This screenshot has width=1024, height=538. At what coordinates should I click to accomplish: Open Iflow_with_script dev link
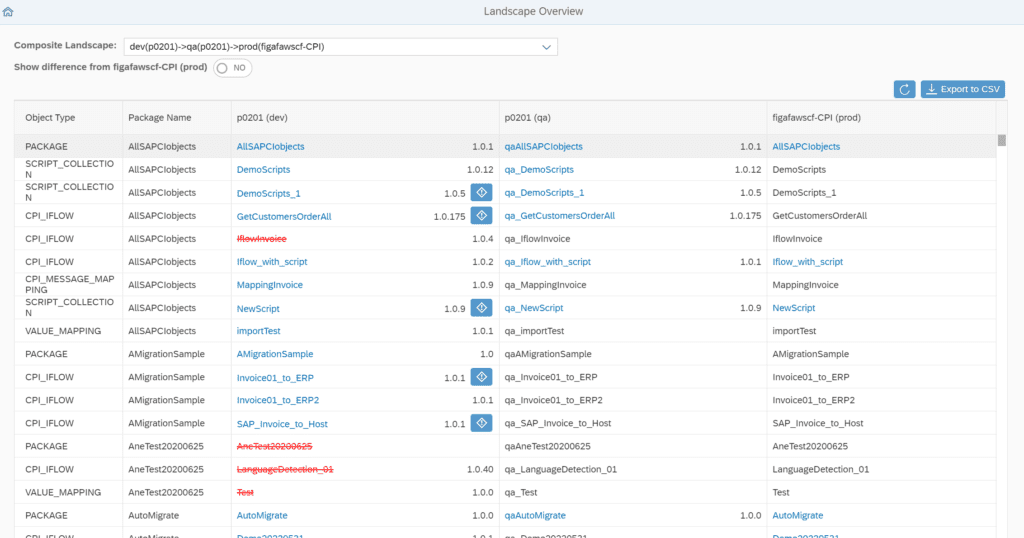click(x=272, y=261)
